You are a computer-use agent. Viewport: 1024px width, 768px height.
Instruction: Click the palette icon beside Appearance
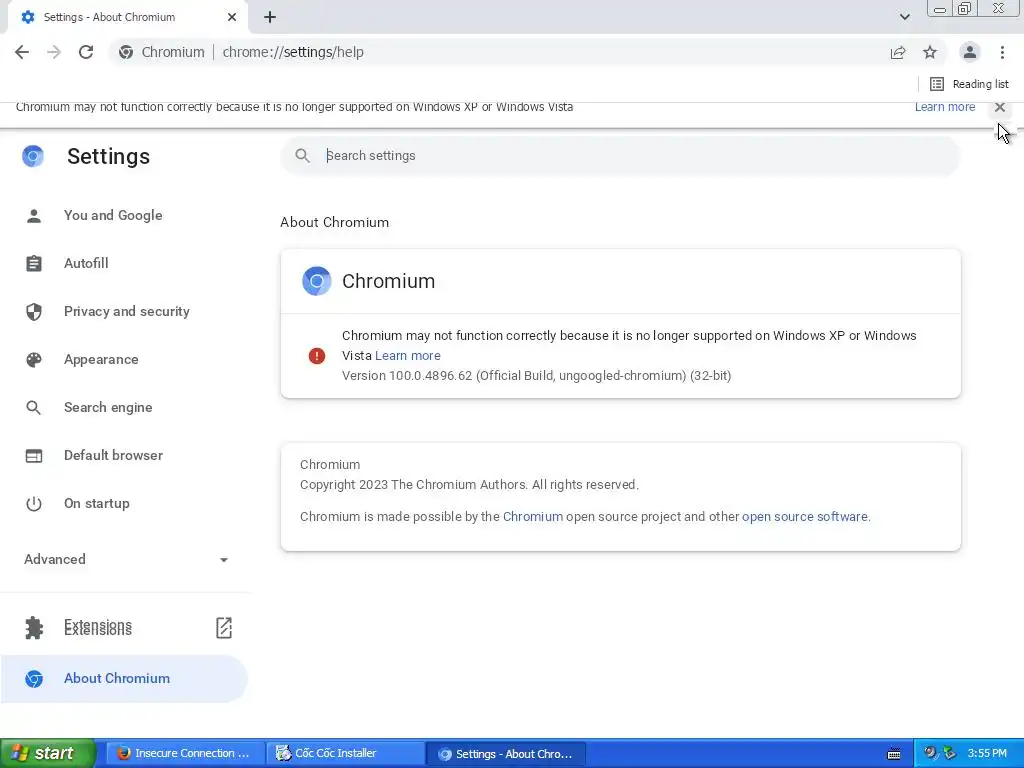click(x=34, y=360)
